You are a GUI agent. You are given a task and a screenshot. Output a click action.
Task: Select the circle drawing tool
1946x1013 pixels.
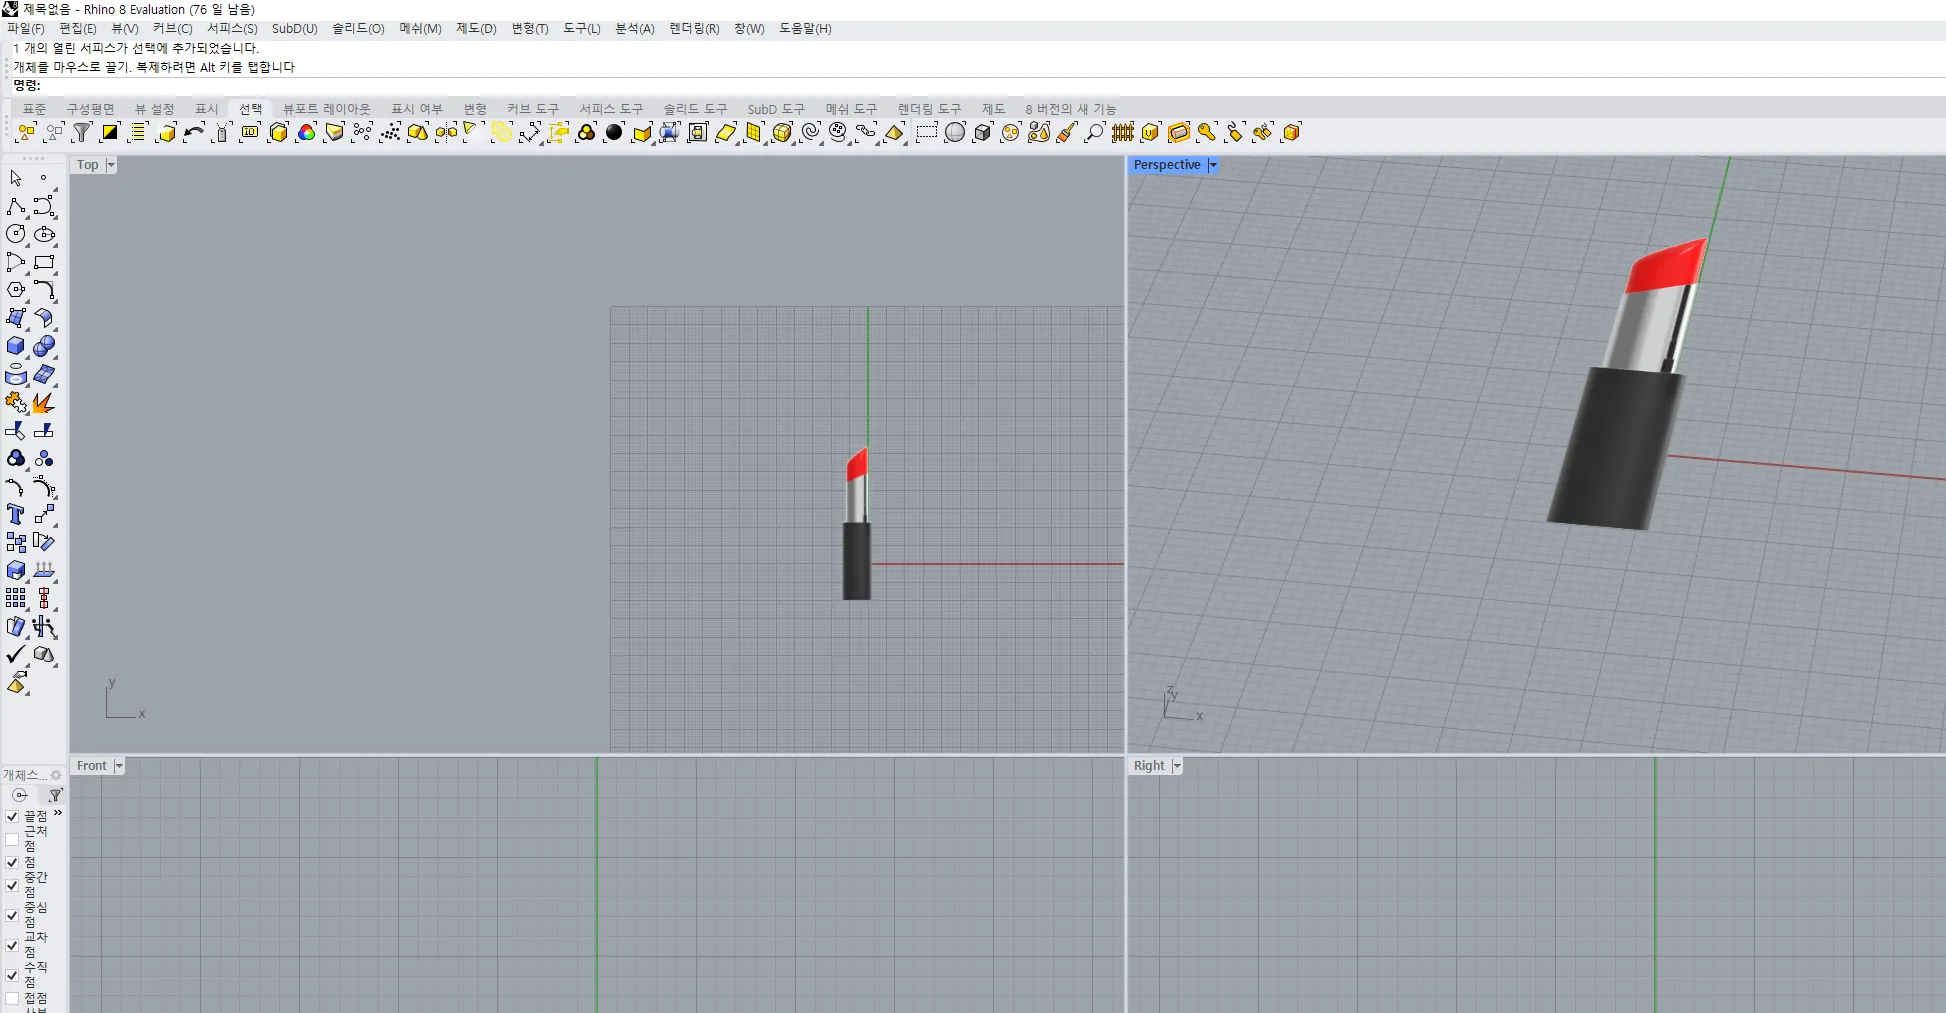(16, 234)
